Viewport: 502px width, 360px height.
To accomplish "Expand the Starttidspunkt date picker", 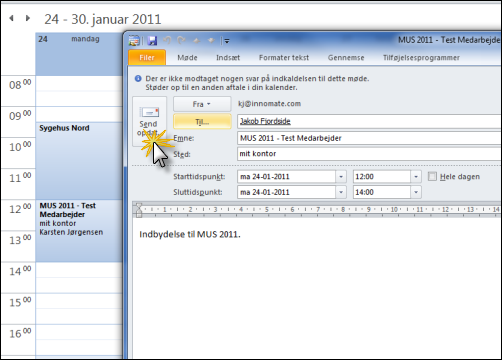I will pos(341,177).
